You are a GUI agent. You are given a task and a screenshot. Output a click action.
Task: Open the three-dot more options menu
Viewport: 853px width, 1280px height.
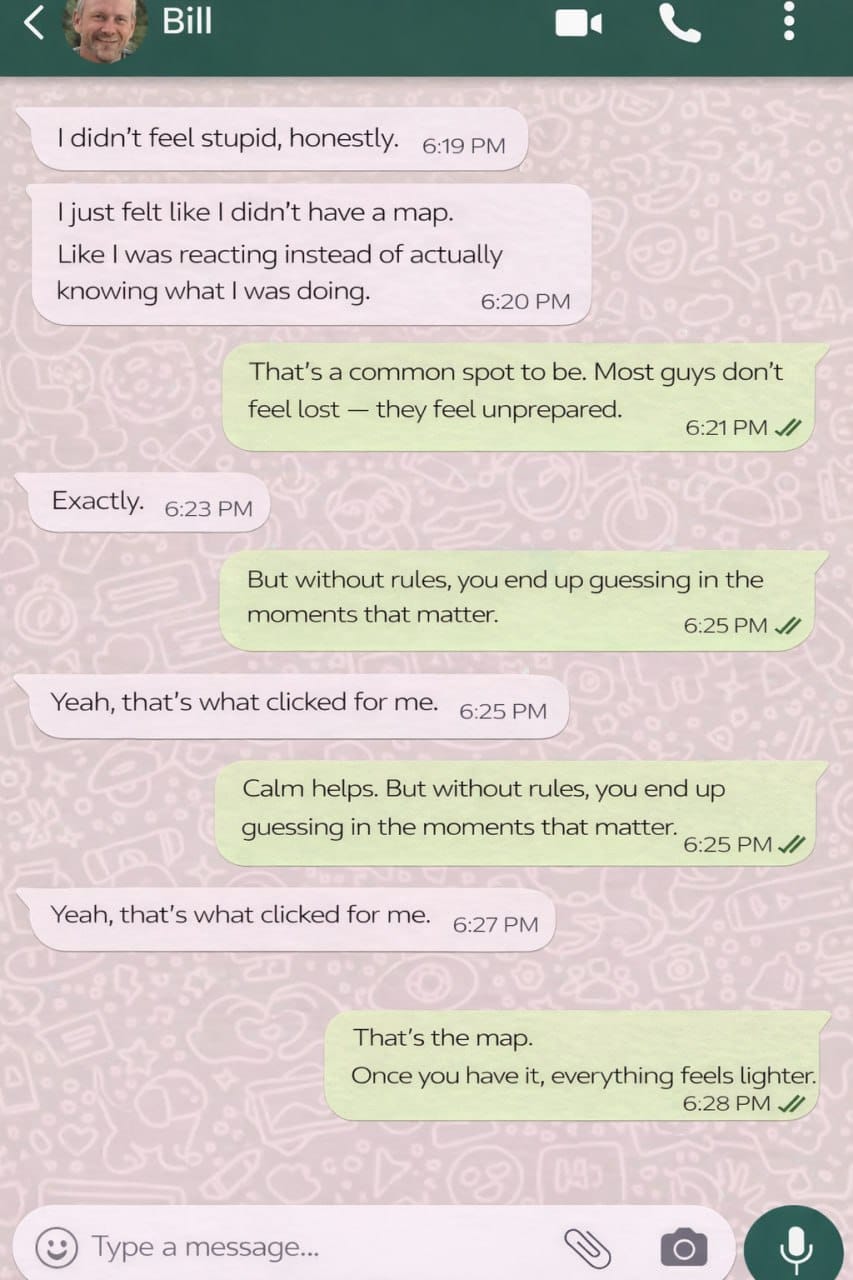pyautogui.click(x=789, y=21)
